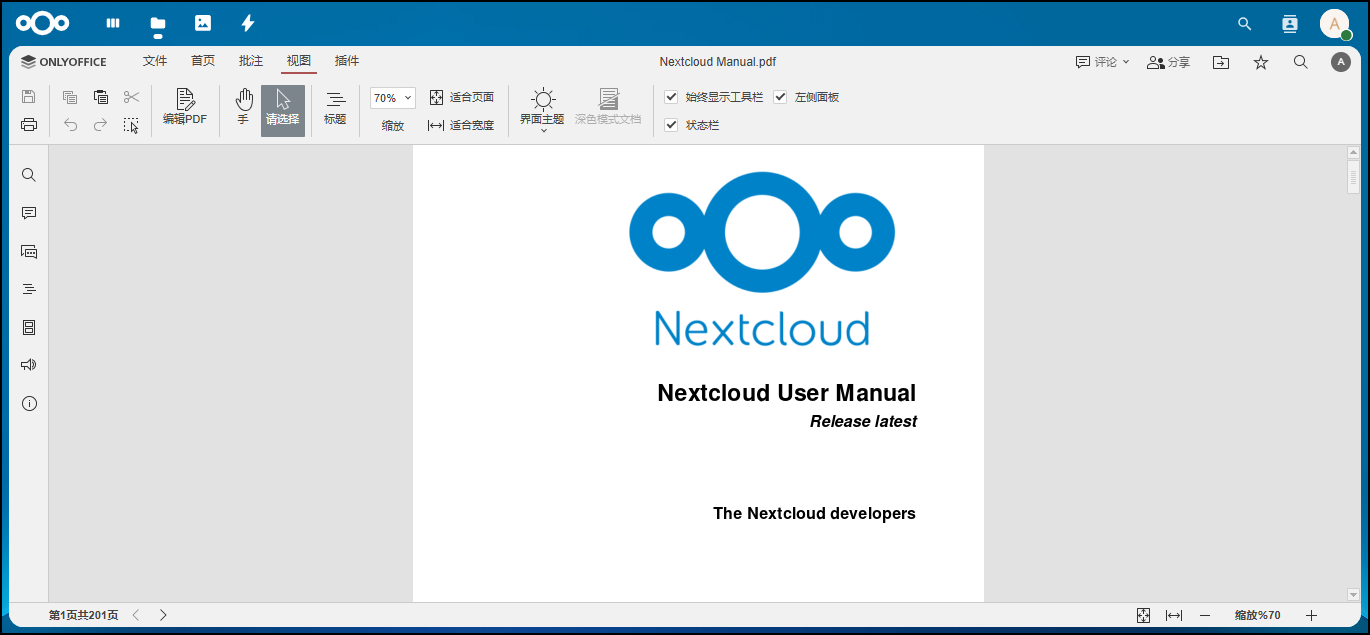This screenshot has width=1370, height=635.
Task: Click the 分享 share button
Action: [x=1168, y=62]
